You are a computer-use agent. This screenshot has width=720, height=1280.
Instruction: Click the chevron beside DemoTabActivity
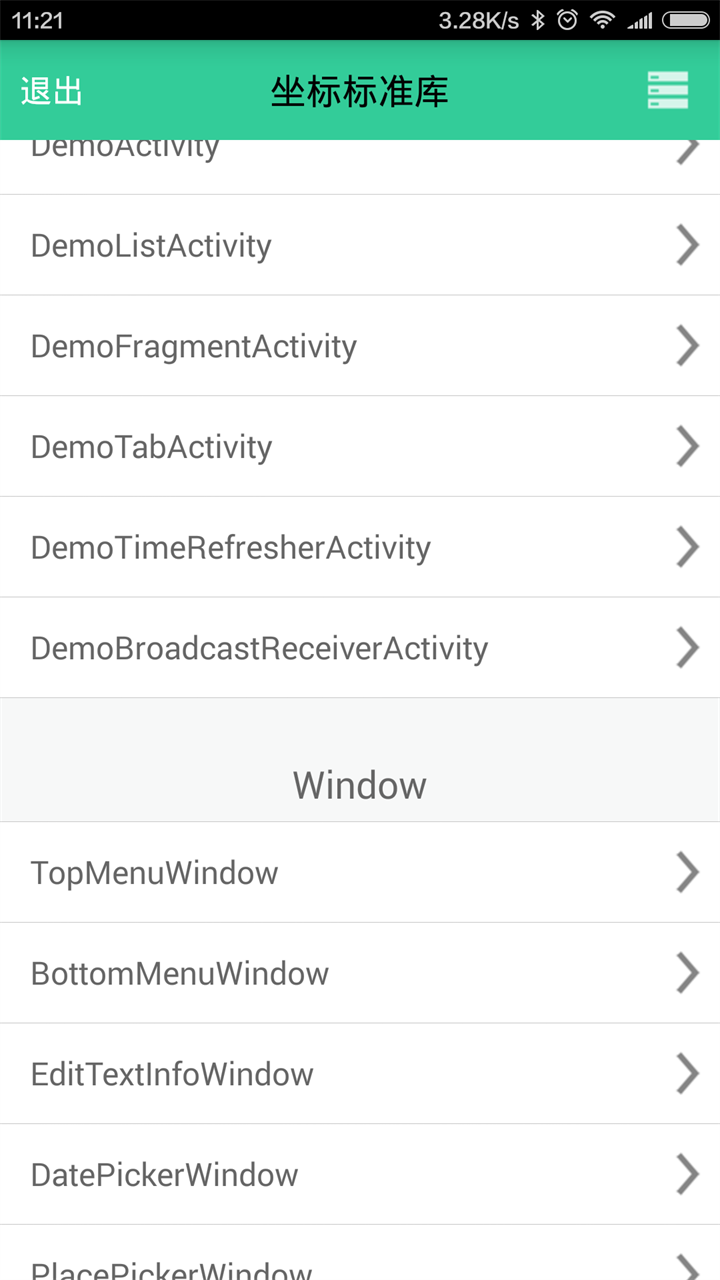click(687, 447)
